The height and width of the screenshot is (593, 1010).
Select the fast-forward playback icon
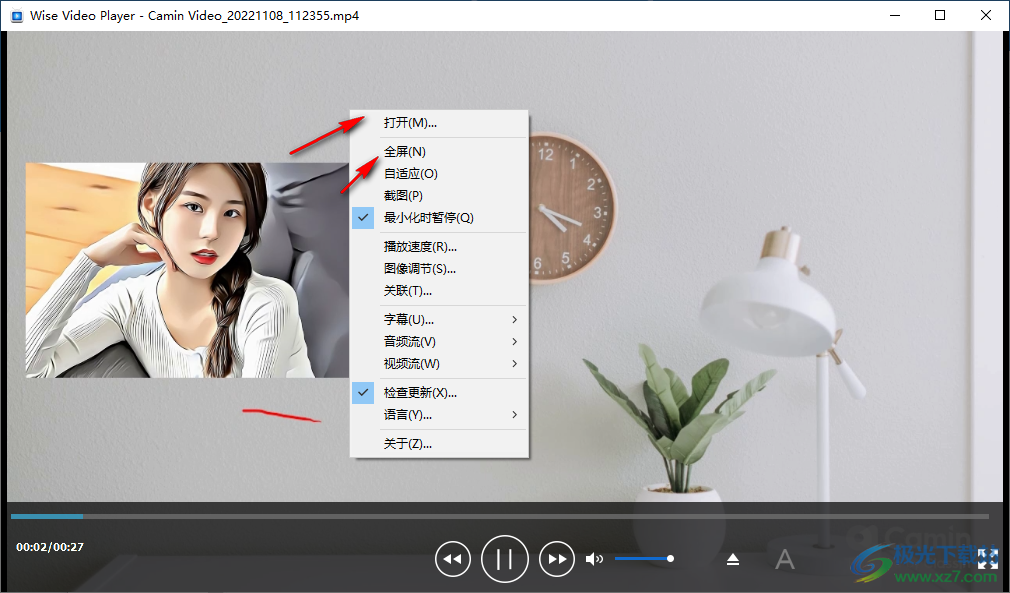pos(556,558)
